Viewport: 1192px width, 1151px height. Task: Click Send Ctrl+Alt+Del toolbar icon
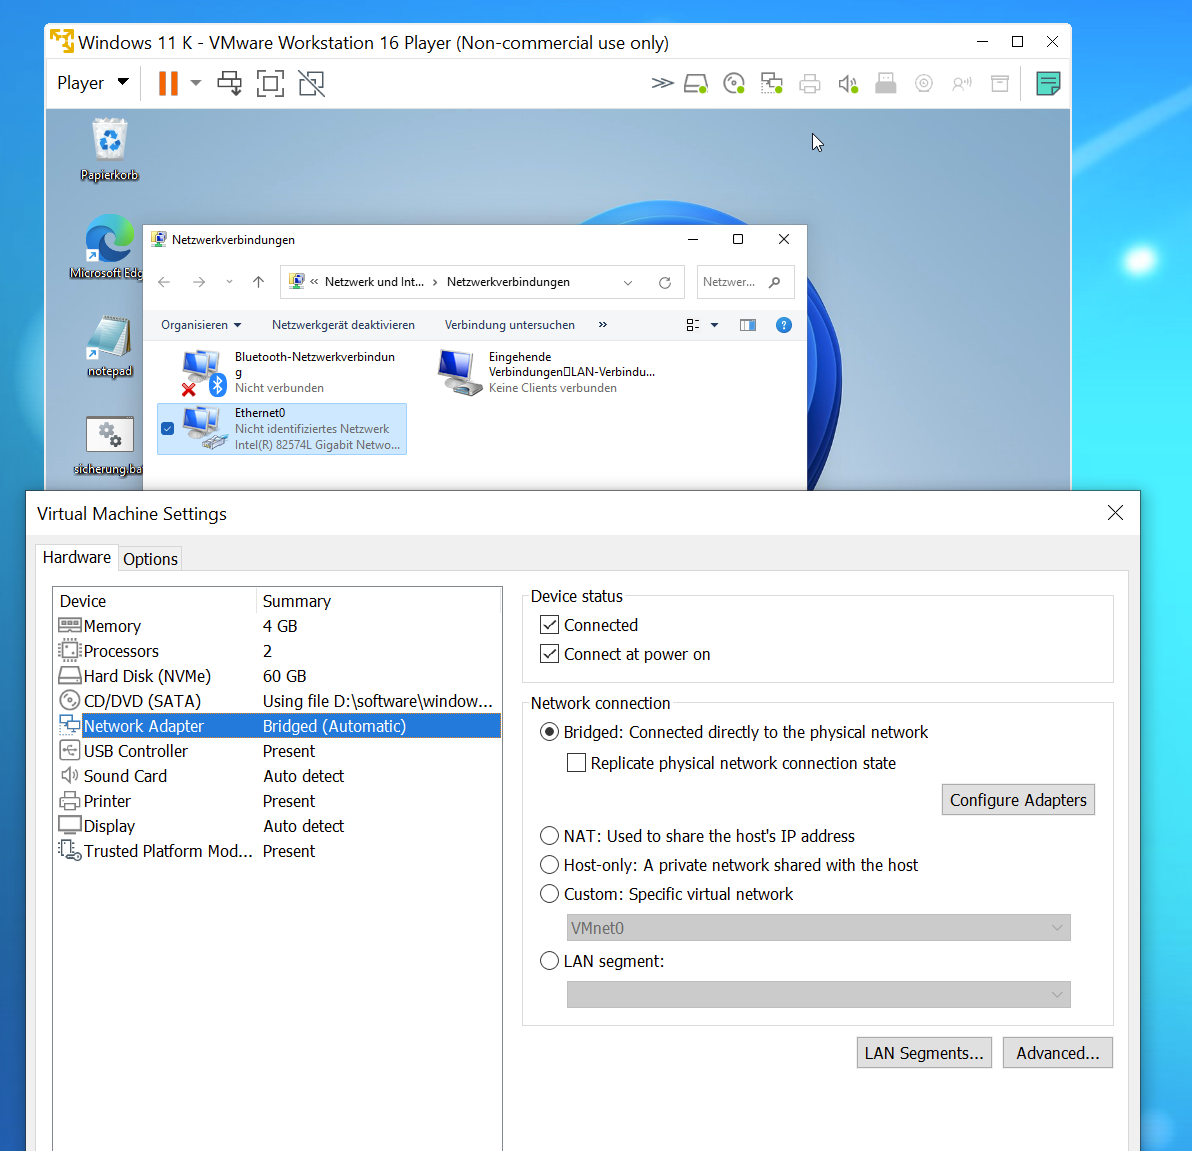[x=230, y=83]
